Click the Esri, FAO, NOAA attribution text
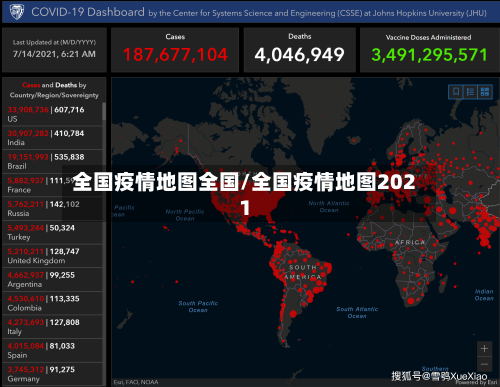The width and height of the screenshot is (500, 387). [136, 382]
